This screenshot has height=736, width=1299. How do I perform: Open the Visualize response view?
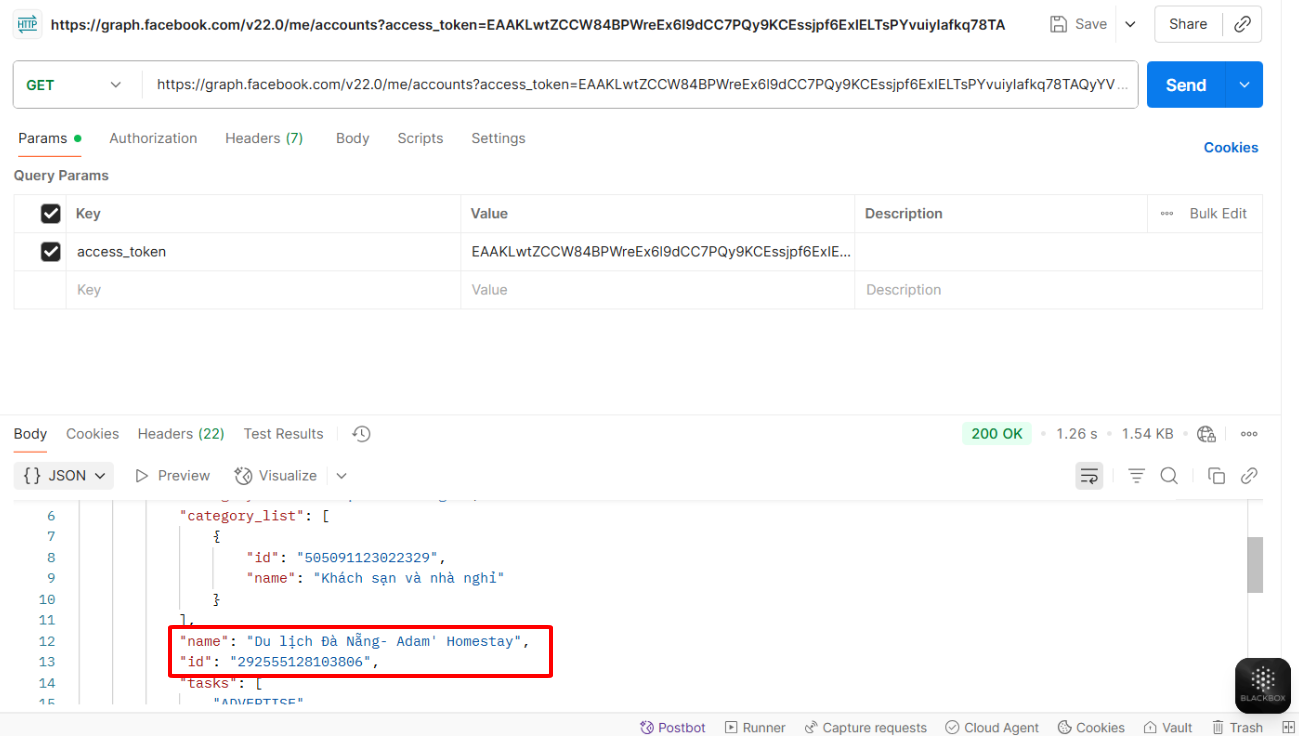[x=275, y=476]
